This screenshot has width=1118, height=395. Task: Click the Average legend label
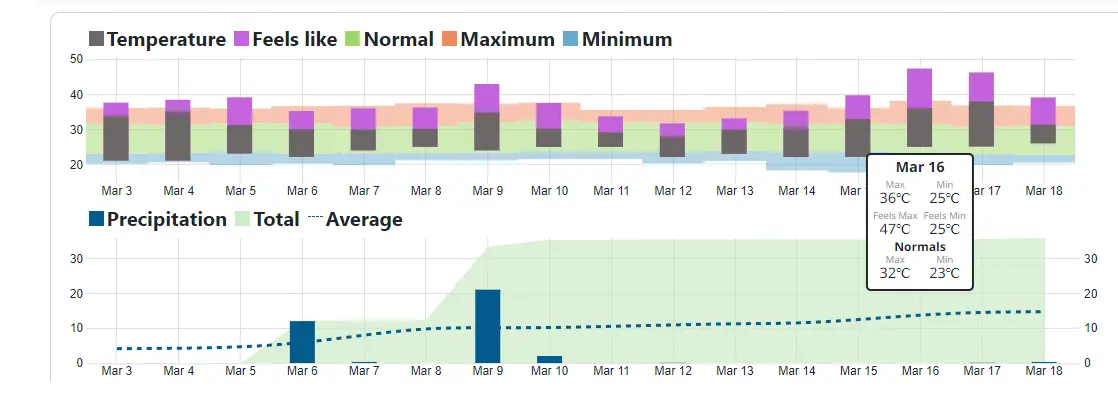[364, 220]
